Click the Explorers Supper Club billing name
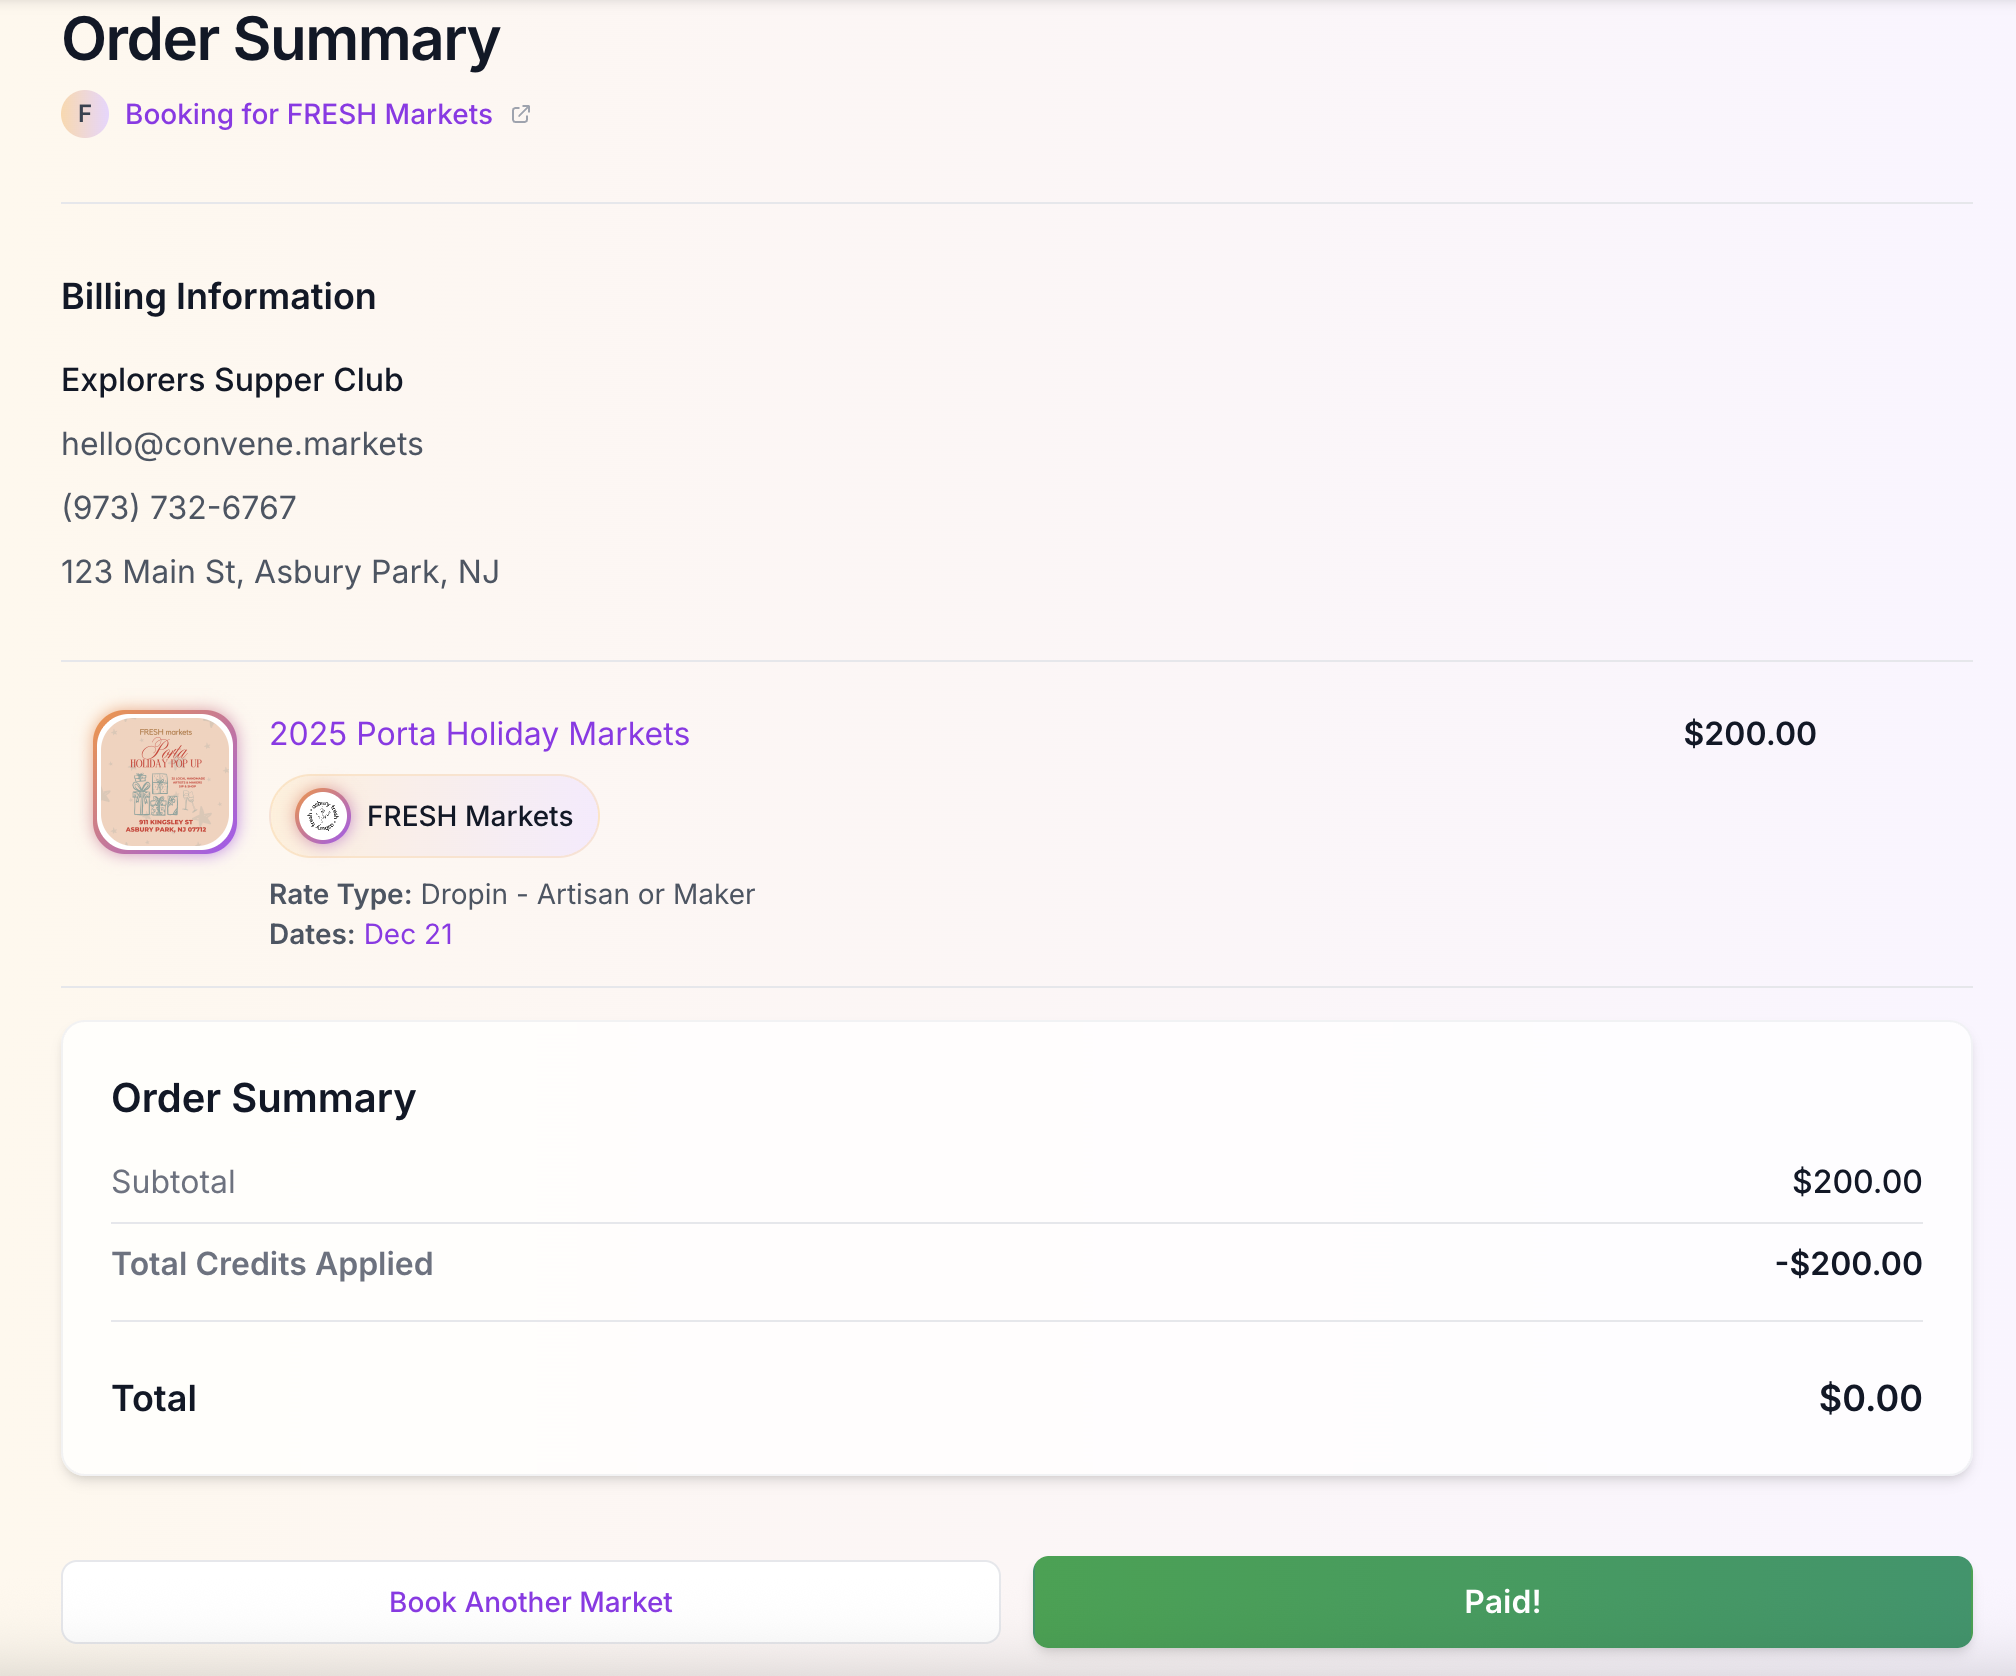This screenshot has width=2016, height=1676. 232,380
